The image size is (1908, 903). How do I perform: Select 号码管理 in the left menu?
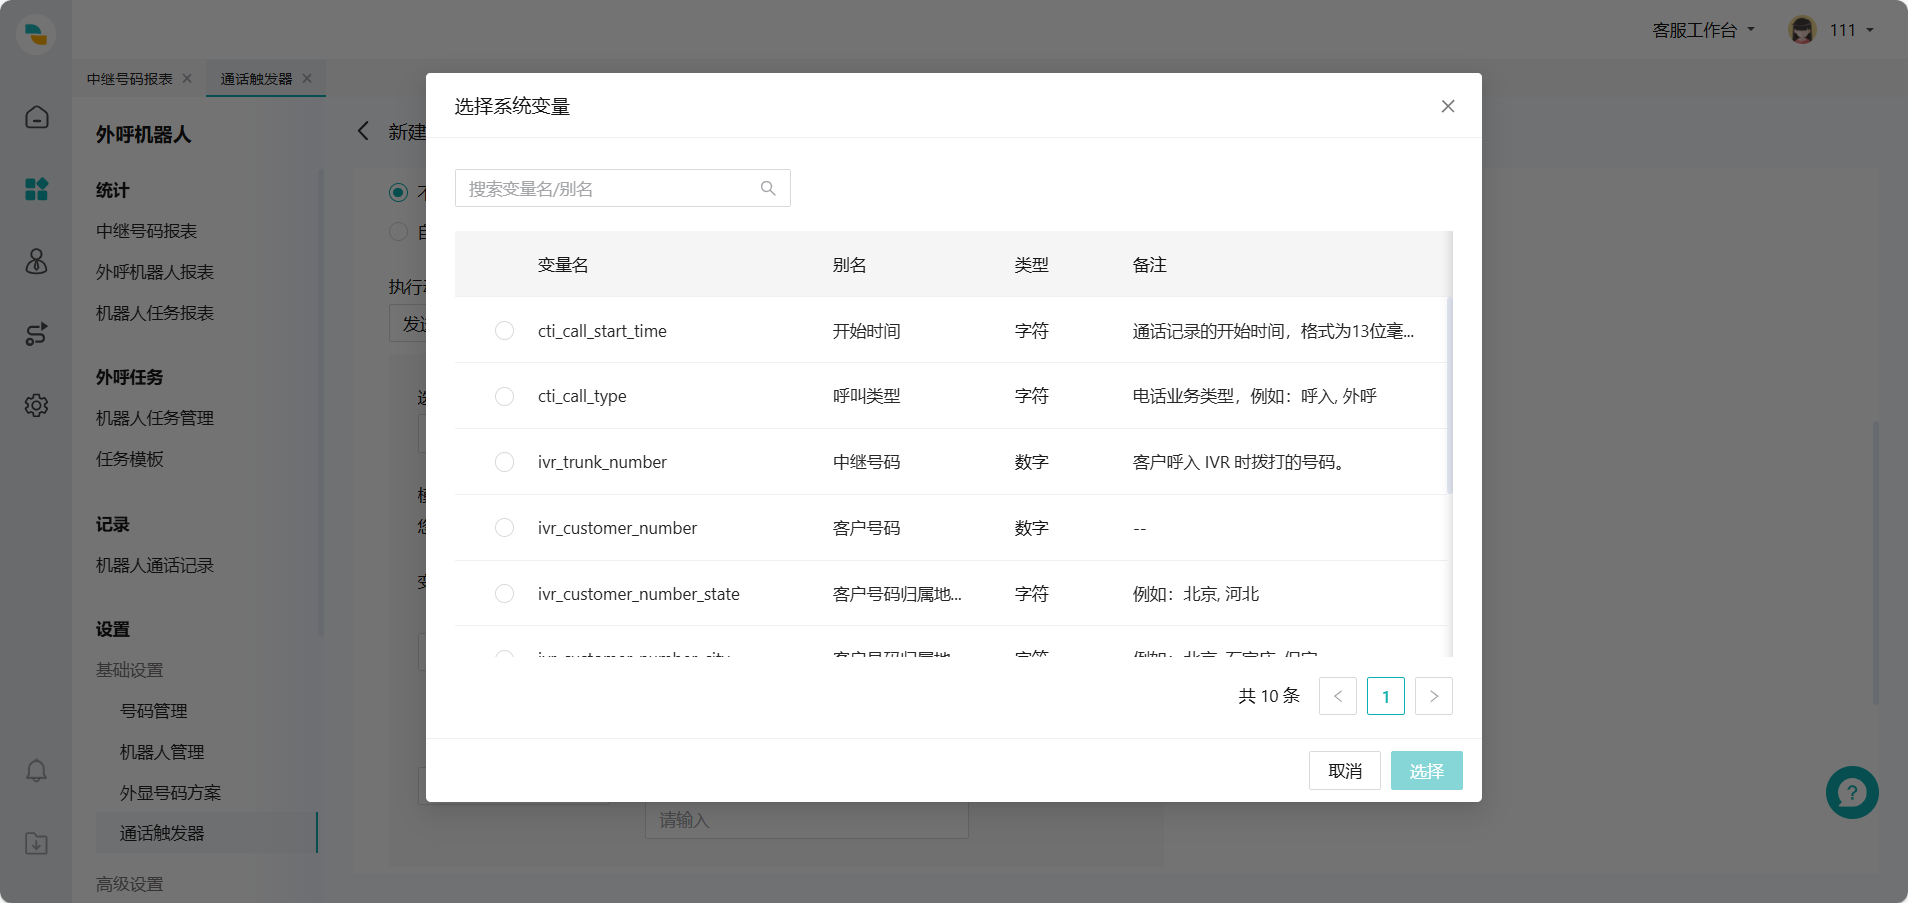152,710
